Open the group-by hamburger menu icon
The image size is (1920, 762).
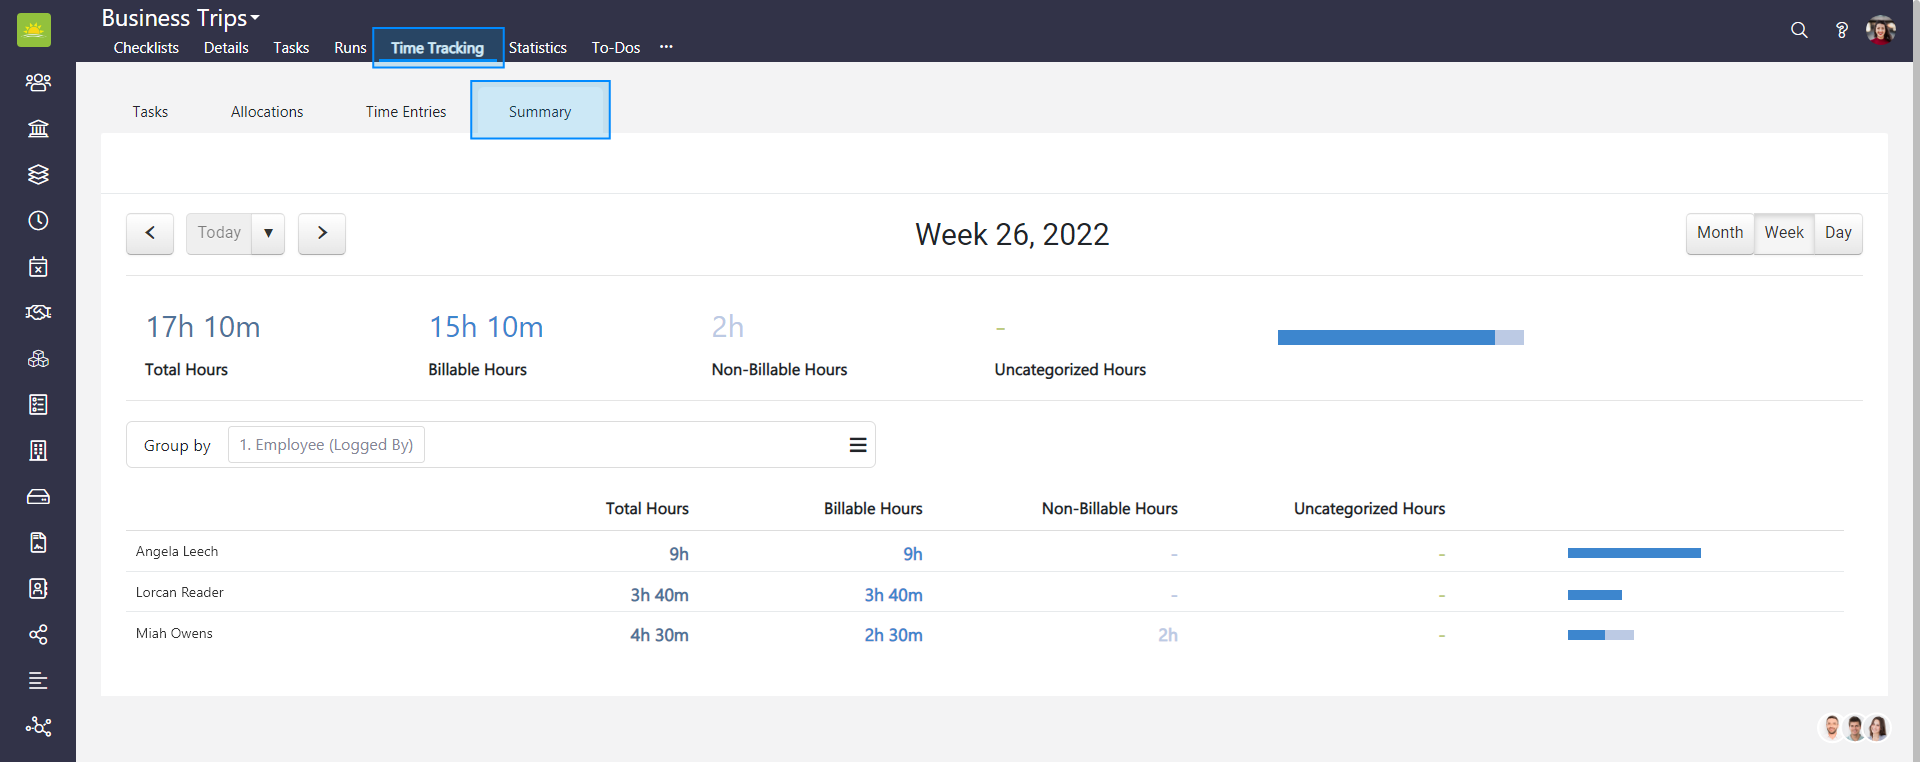[857, 445]
